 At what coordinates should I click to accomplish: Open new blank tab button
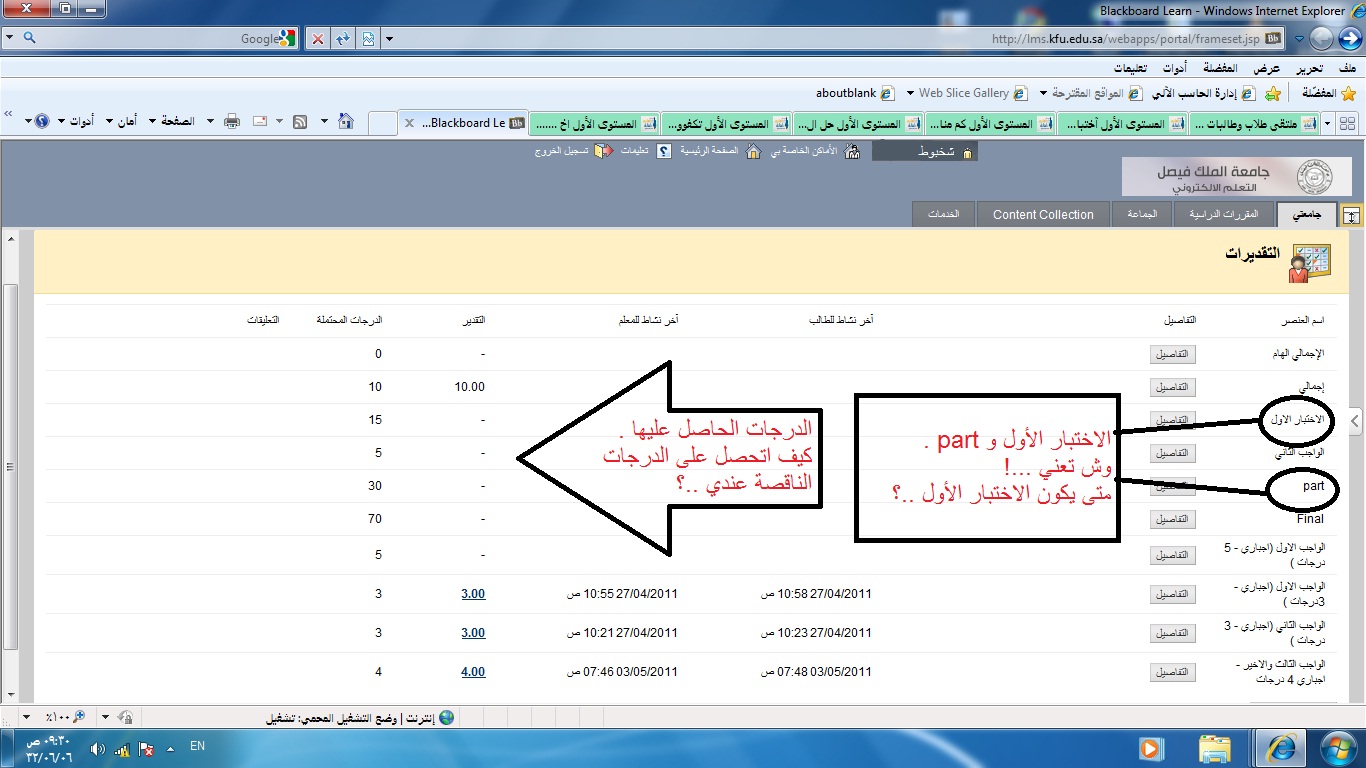(x=383, y=123)
